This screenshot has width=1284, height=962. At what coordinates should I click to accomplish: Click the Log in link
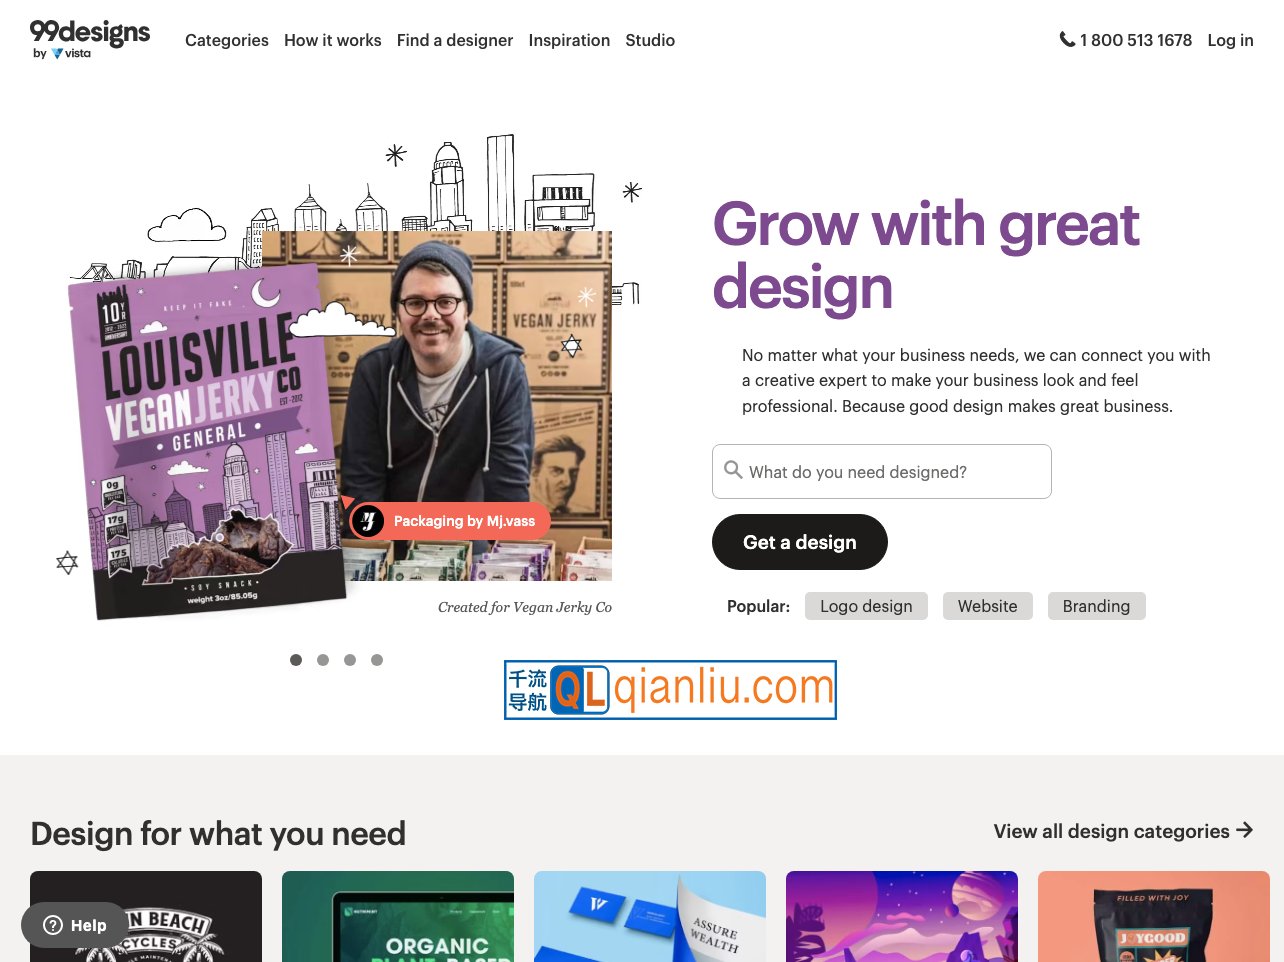click(x=1230, y=40)
